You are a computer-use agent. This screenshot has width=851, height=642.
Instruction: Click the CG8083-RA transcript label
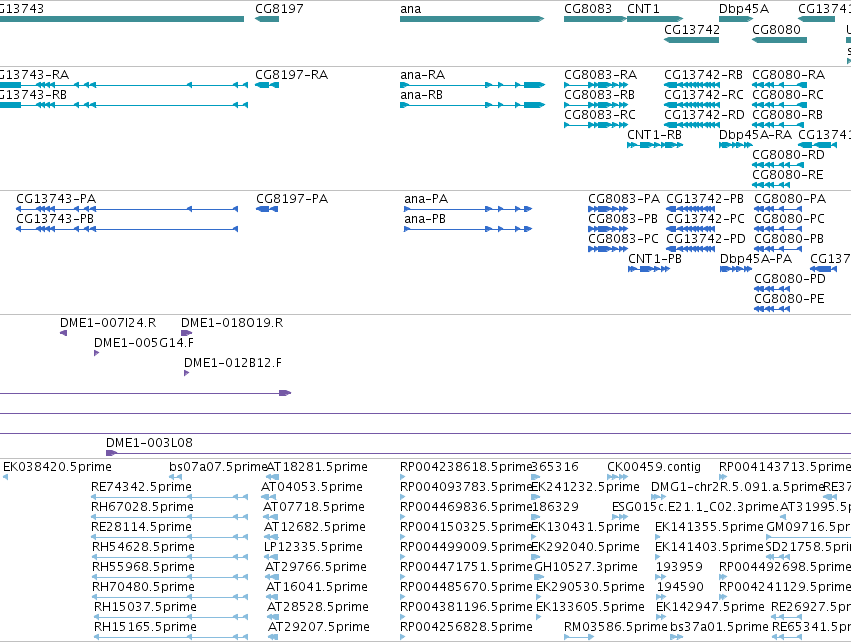coord(600,74)
